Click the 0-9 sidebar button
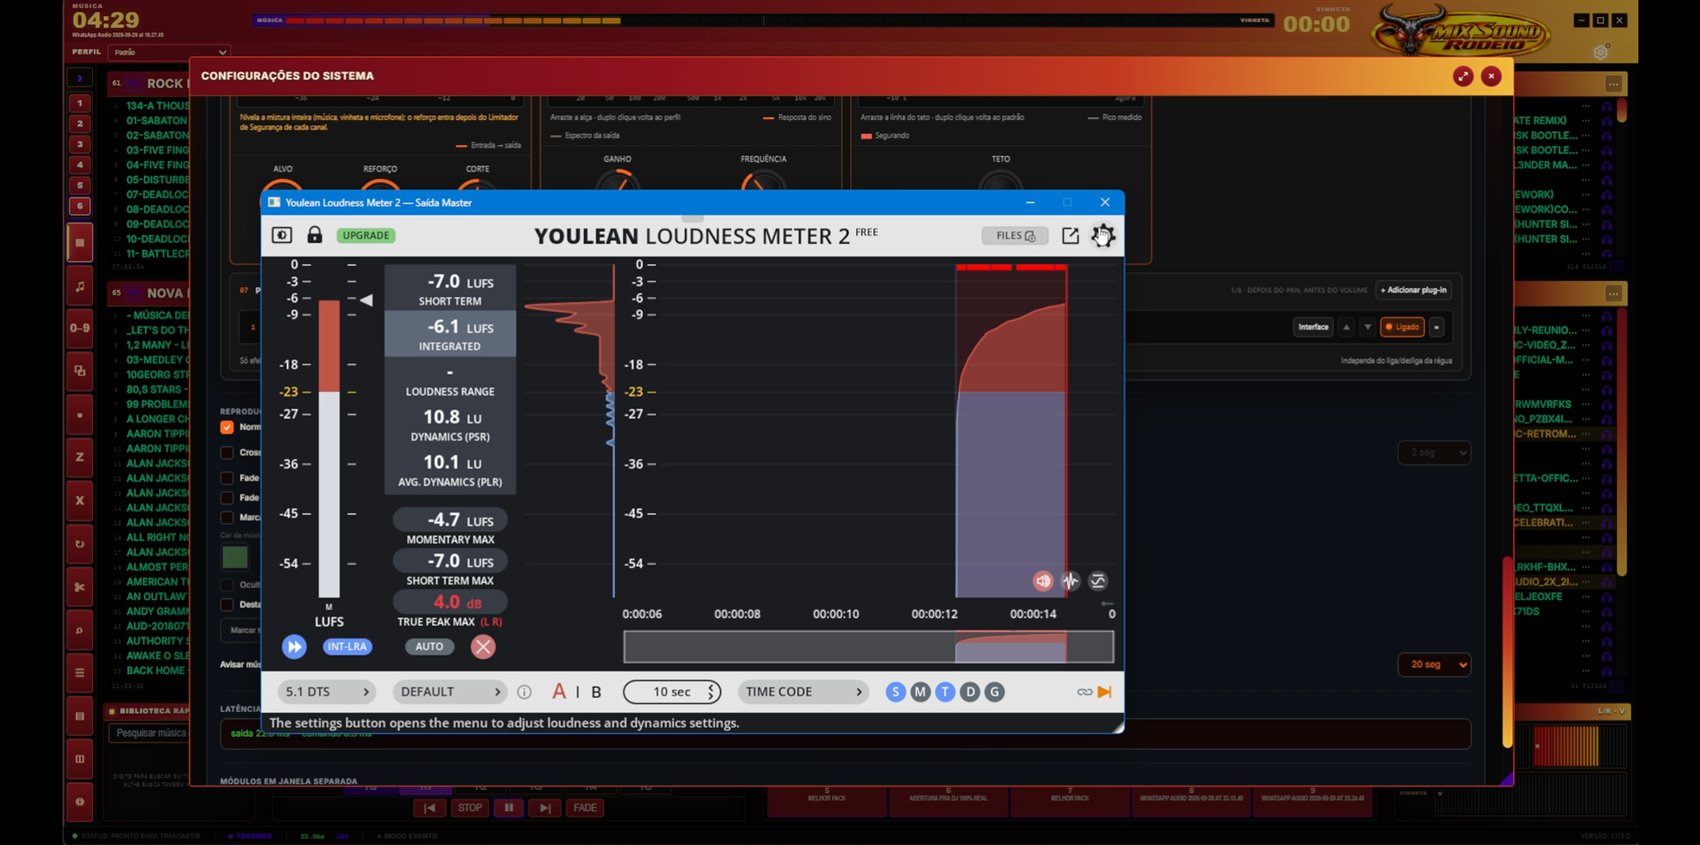 (x=79, y=328)
